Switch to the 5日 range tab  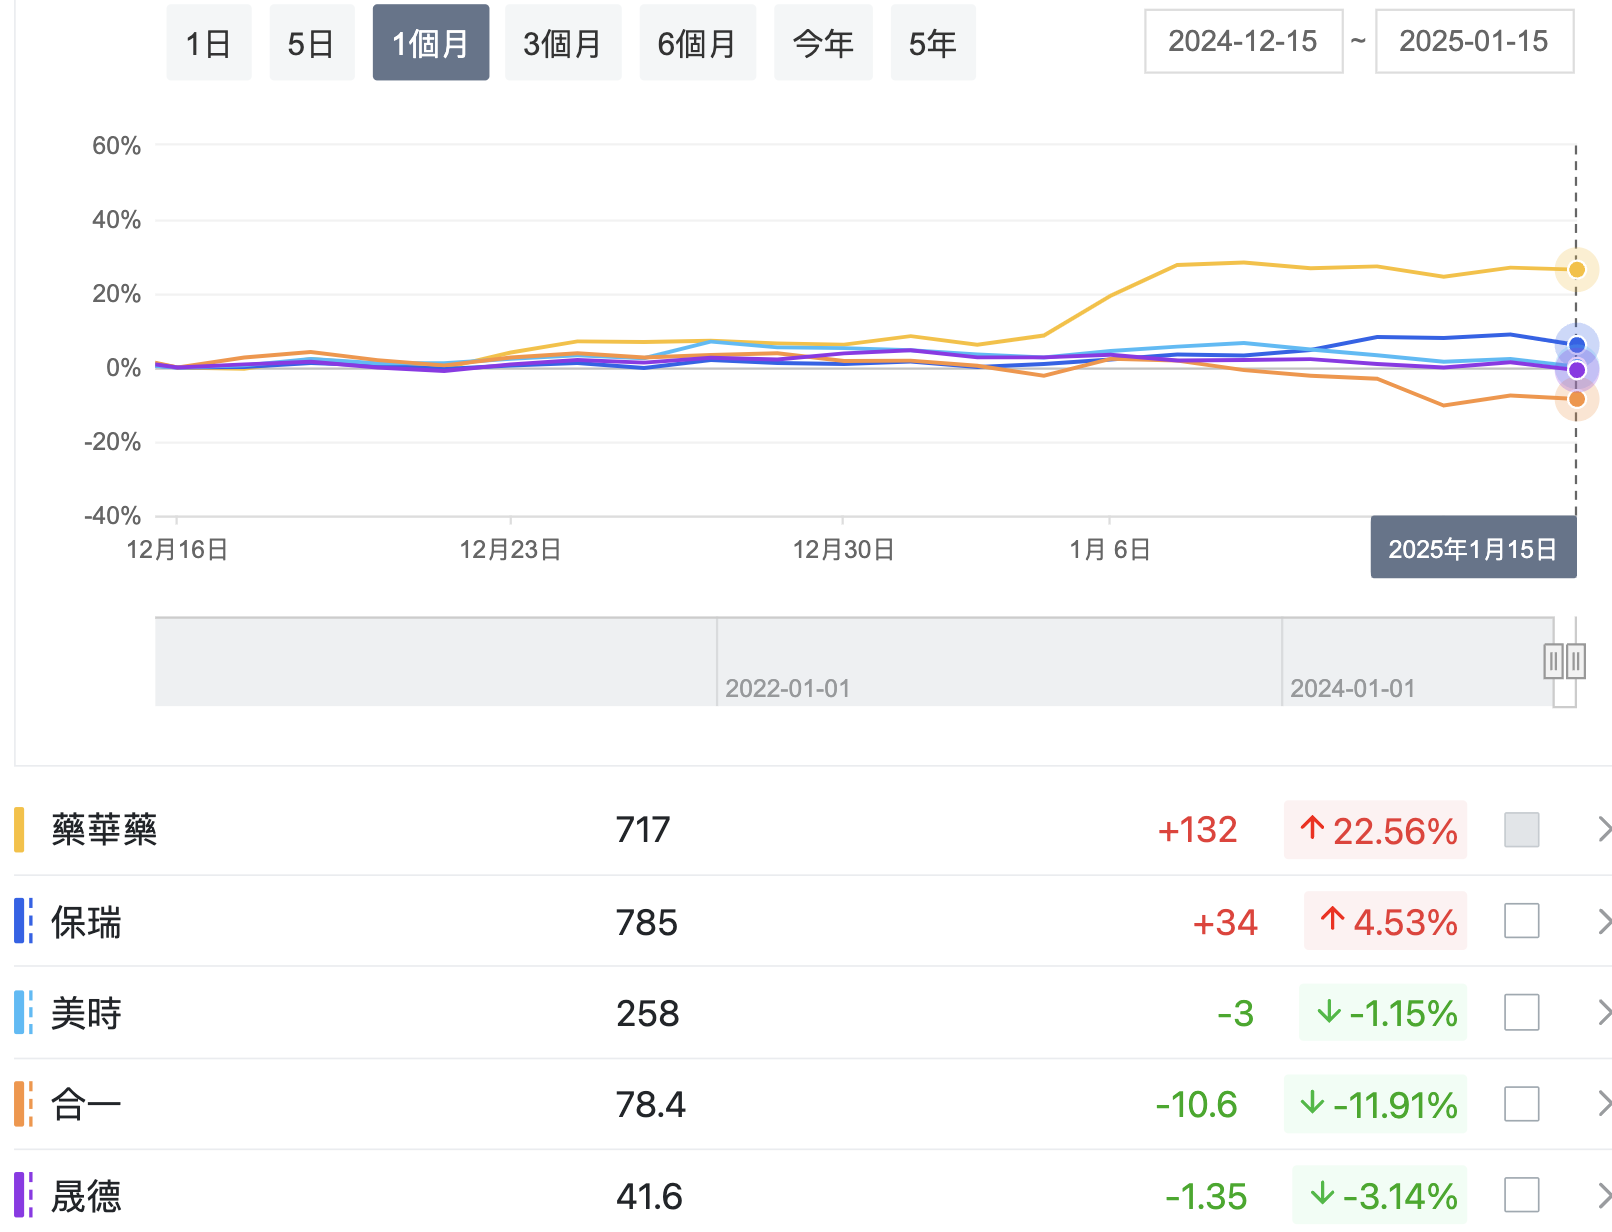(310, 43)
